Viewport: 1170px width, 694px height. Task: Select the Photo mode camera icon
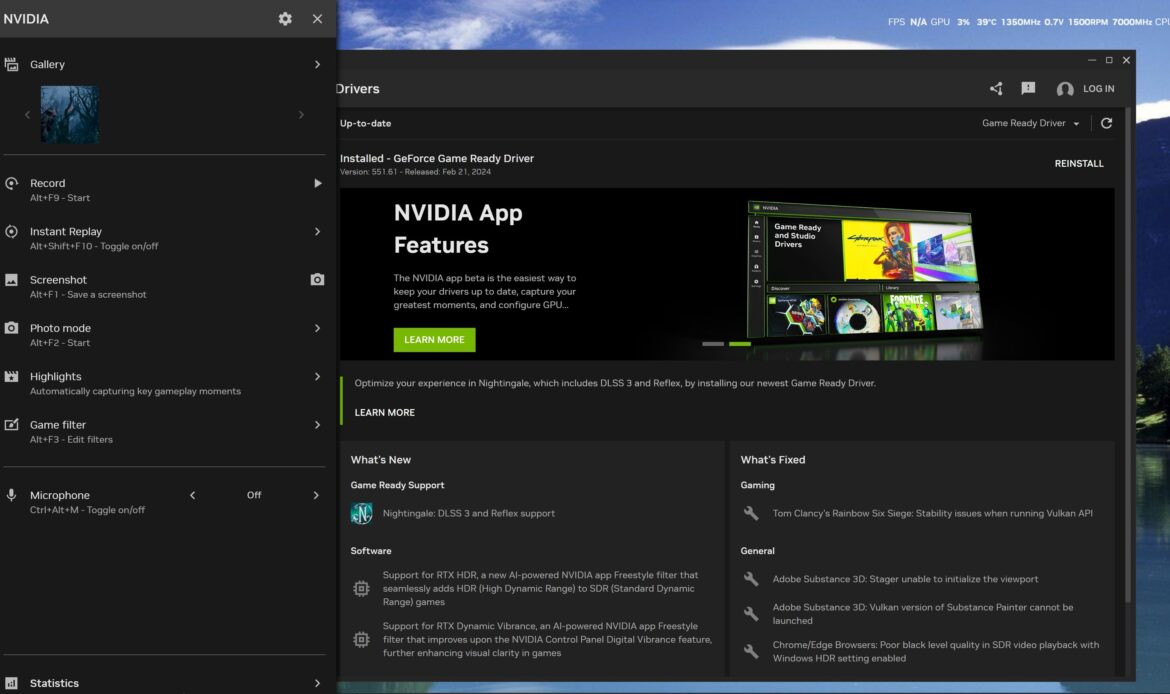pyautogui.click(x=12, y=328)
